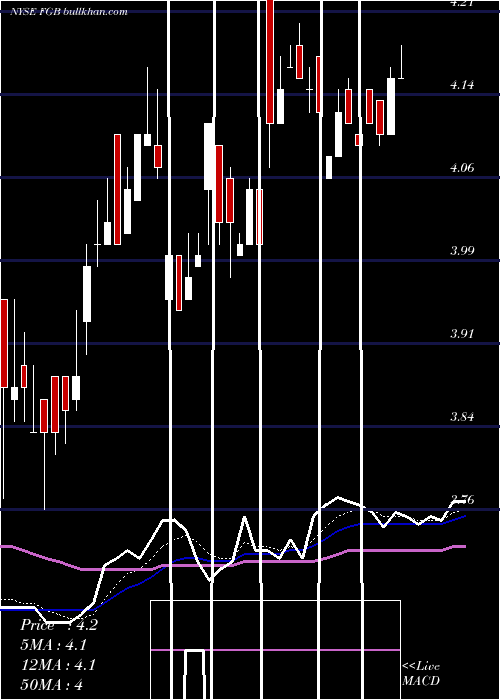This screenshot has height=700, width=500.
Task: Click the 3.84 price axis label
Action: [462, 417]
